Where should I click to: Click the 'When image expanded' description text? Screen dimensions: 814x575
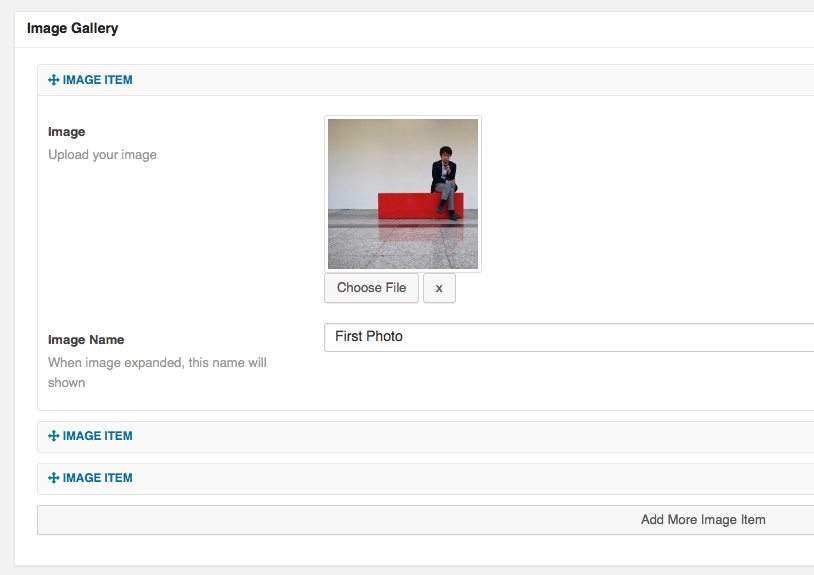click(157, 363)
